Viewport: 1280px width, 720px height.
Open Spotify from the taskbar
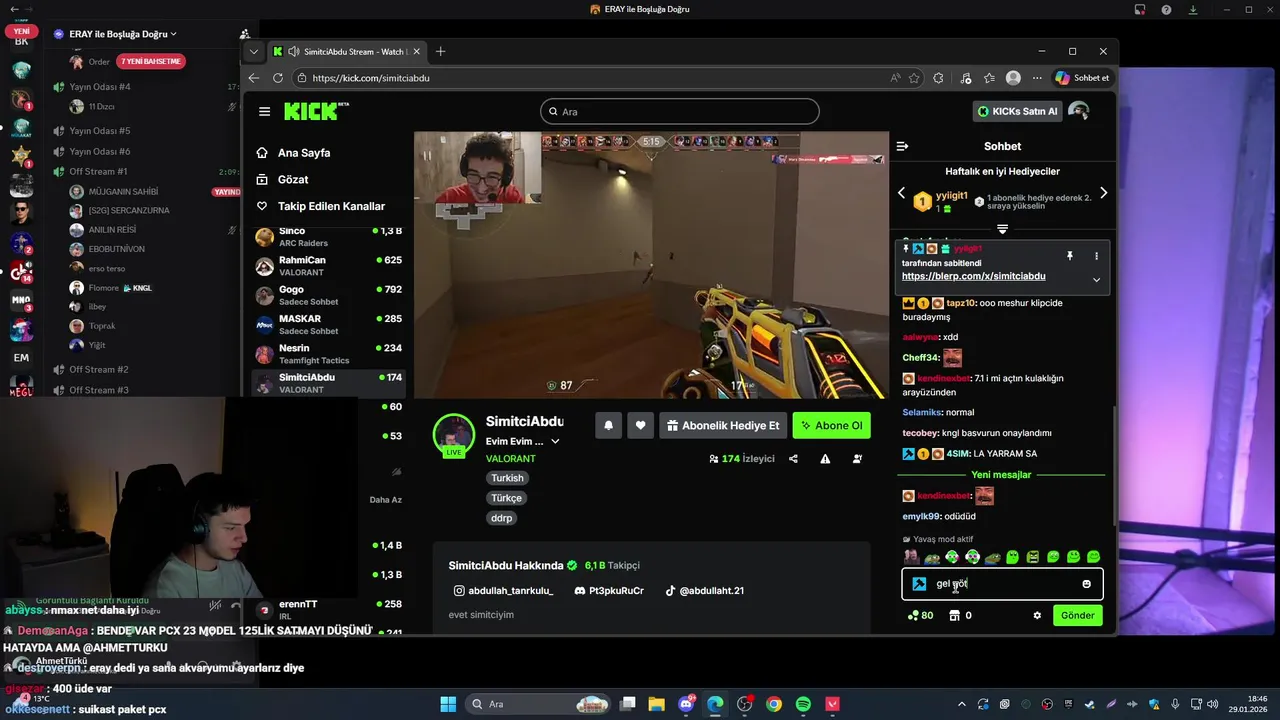803,704
